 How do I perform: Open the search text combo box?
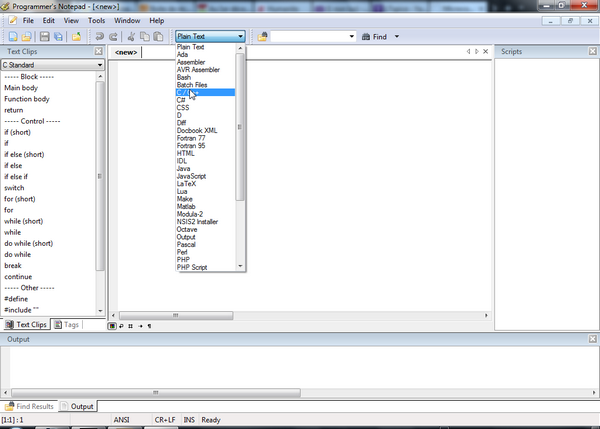click(x=351, y=37)
